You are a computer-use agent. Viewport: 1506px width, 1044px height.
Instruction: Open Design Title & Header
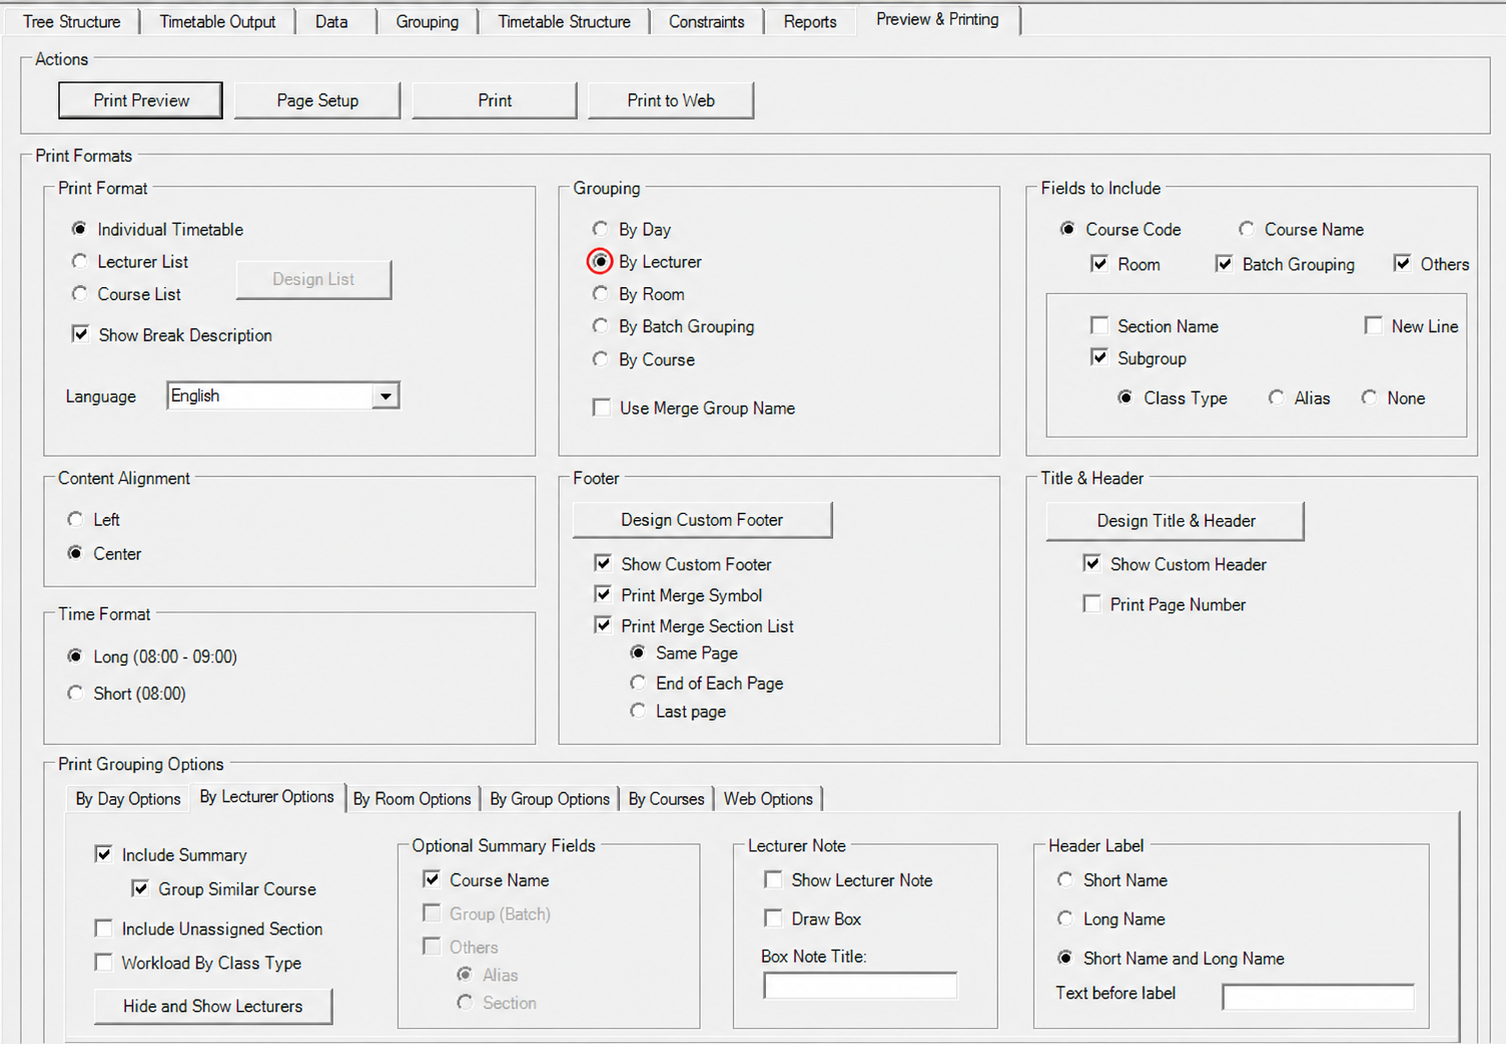point(1176,521)
